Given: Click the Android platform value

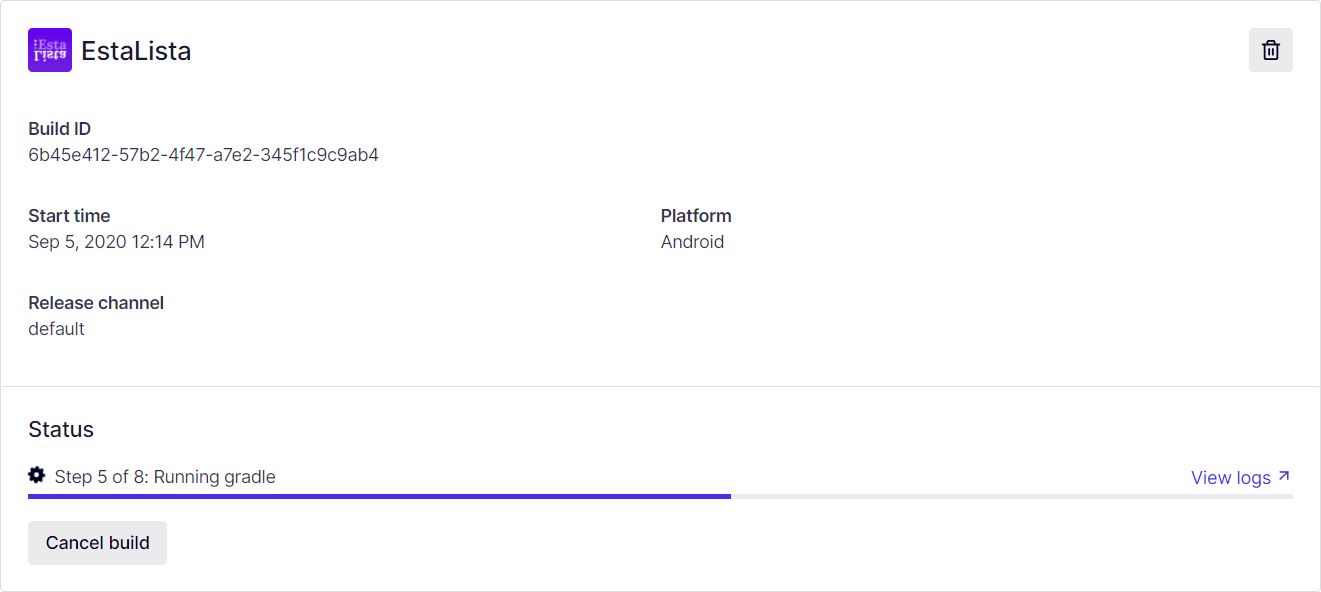Looking at the screenshot, I should 692,242.
